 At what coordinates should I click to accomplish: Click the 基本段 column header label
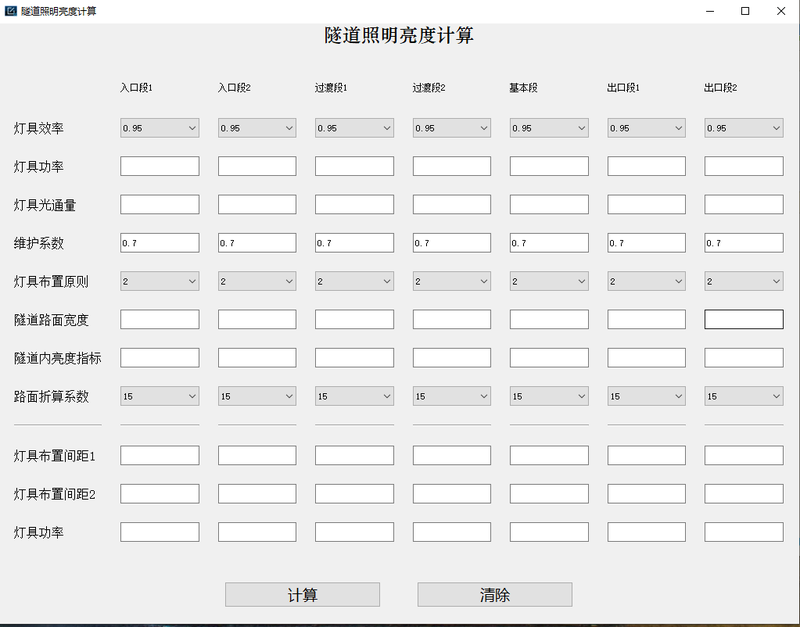pyautogui.click(x=523, y=88)
